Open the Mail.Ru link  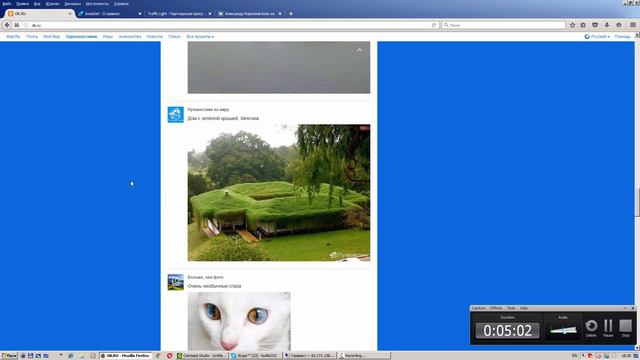tap(13, 36)
